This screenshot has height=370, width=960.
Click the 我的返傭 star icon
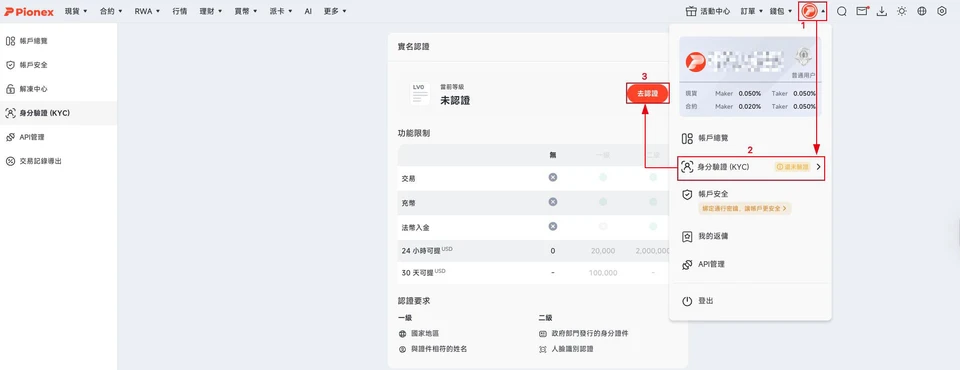687,236
